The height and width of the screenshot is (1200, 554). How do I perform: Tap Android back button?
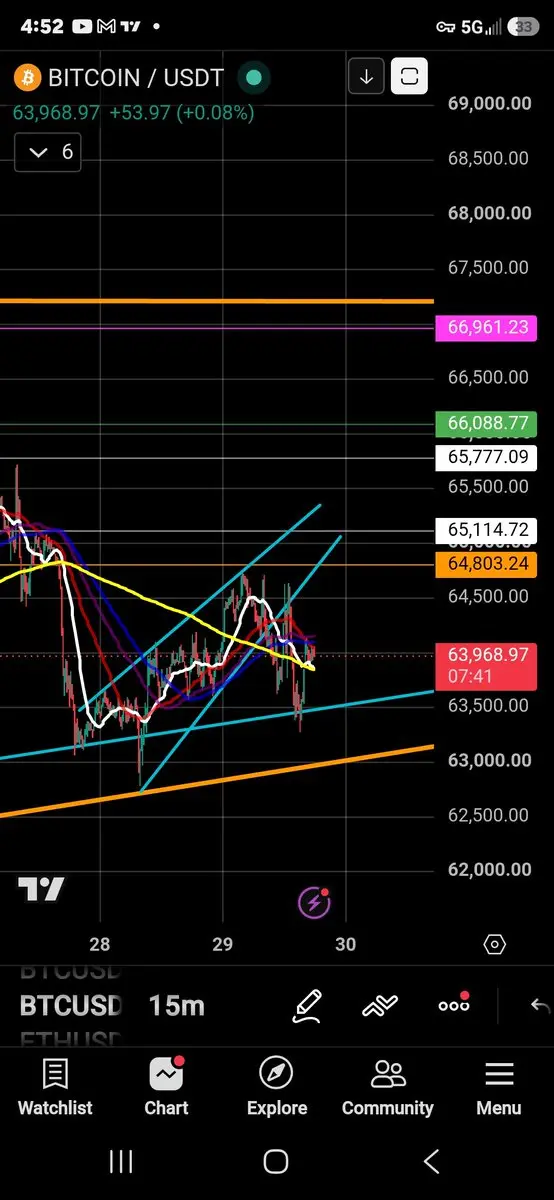click(x=432, y=1161)
